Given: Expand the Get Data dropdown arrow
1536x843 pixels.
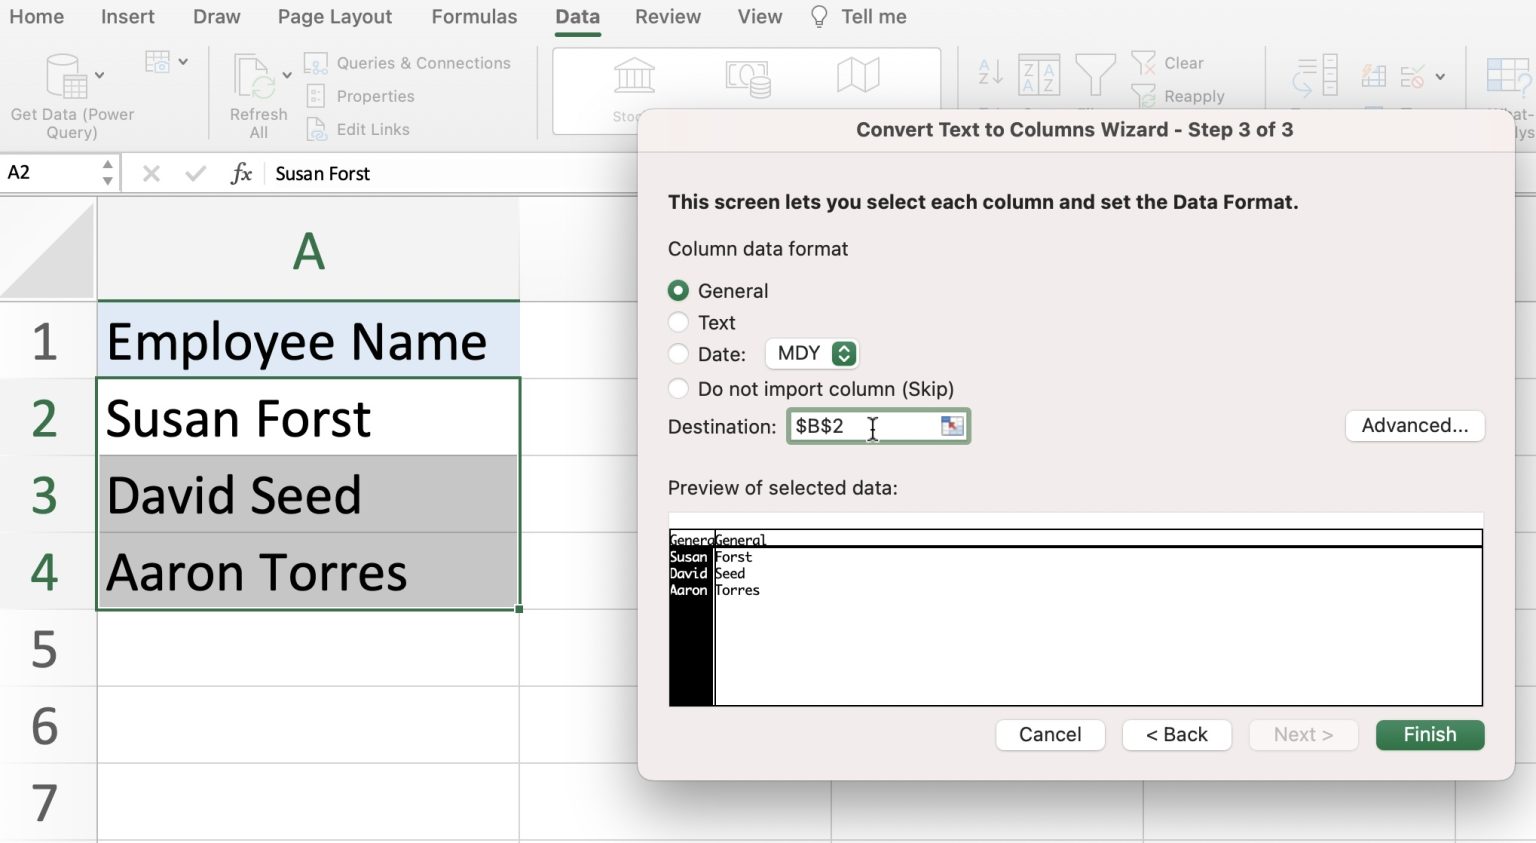Looking at the screenshot, I should coord(100,75).
